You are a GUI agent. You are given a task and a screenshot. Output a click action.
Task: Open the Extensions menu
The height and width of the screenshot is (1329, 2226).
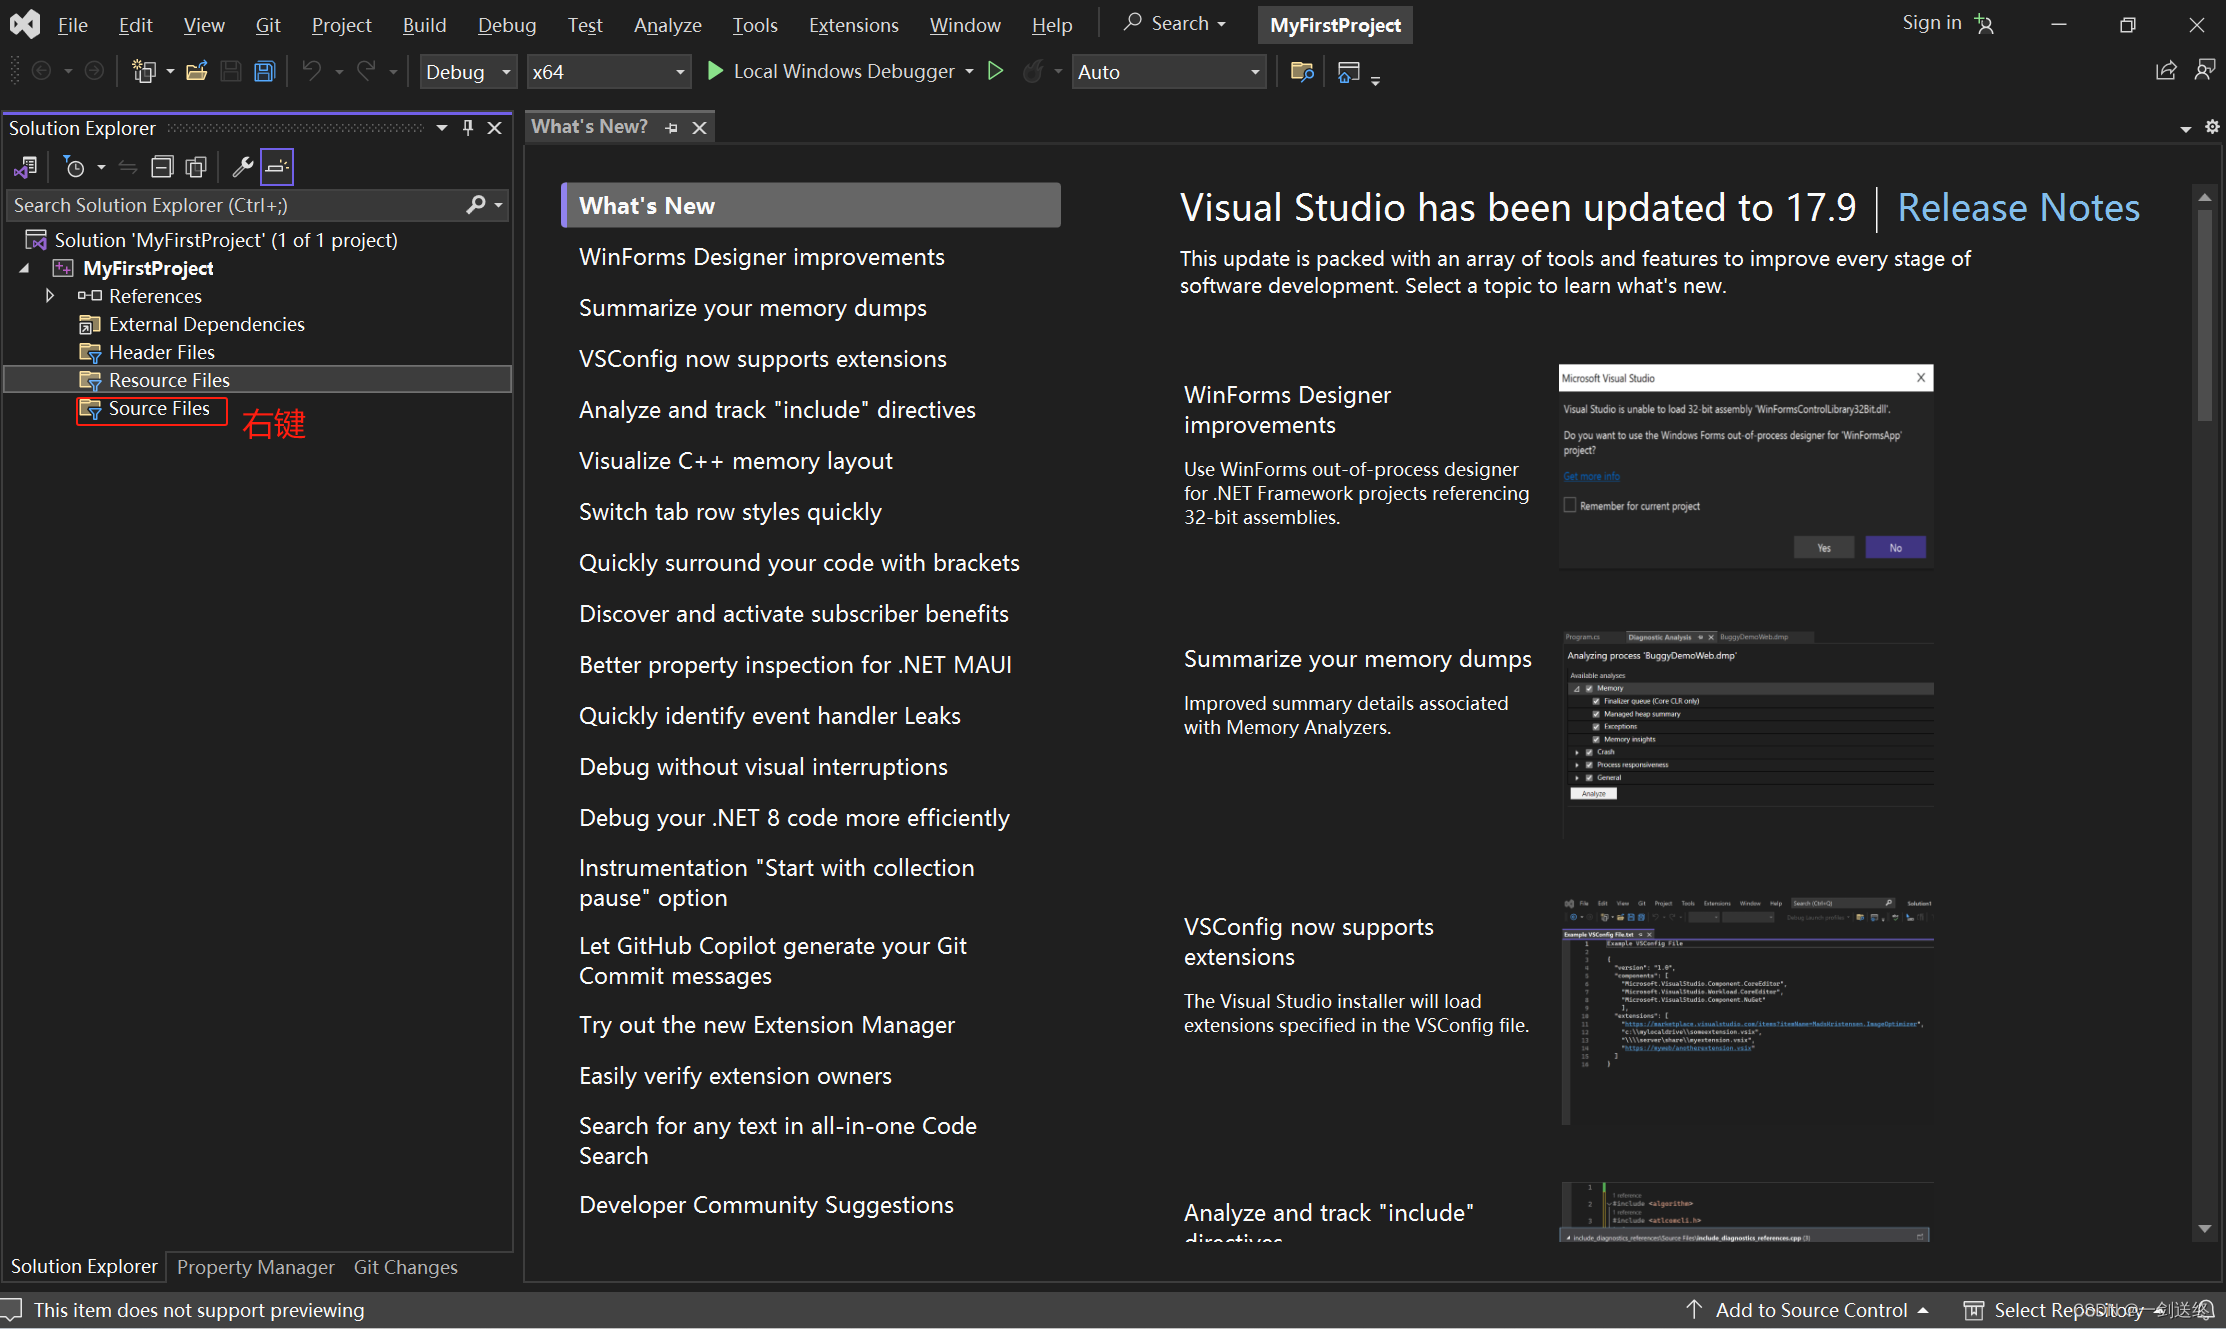852,24
